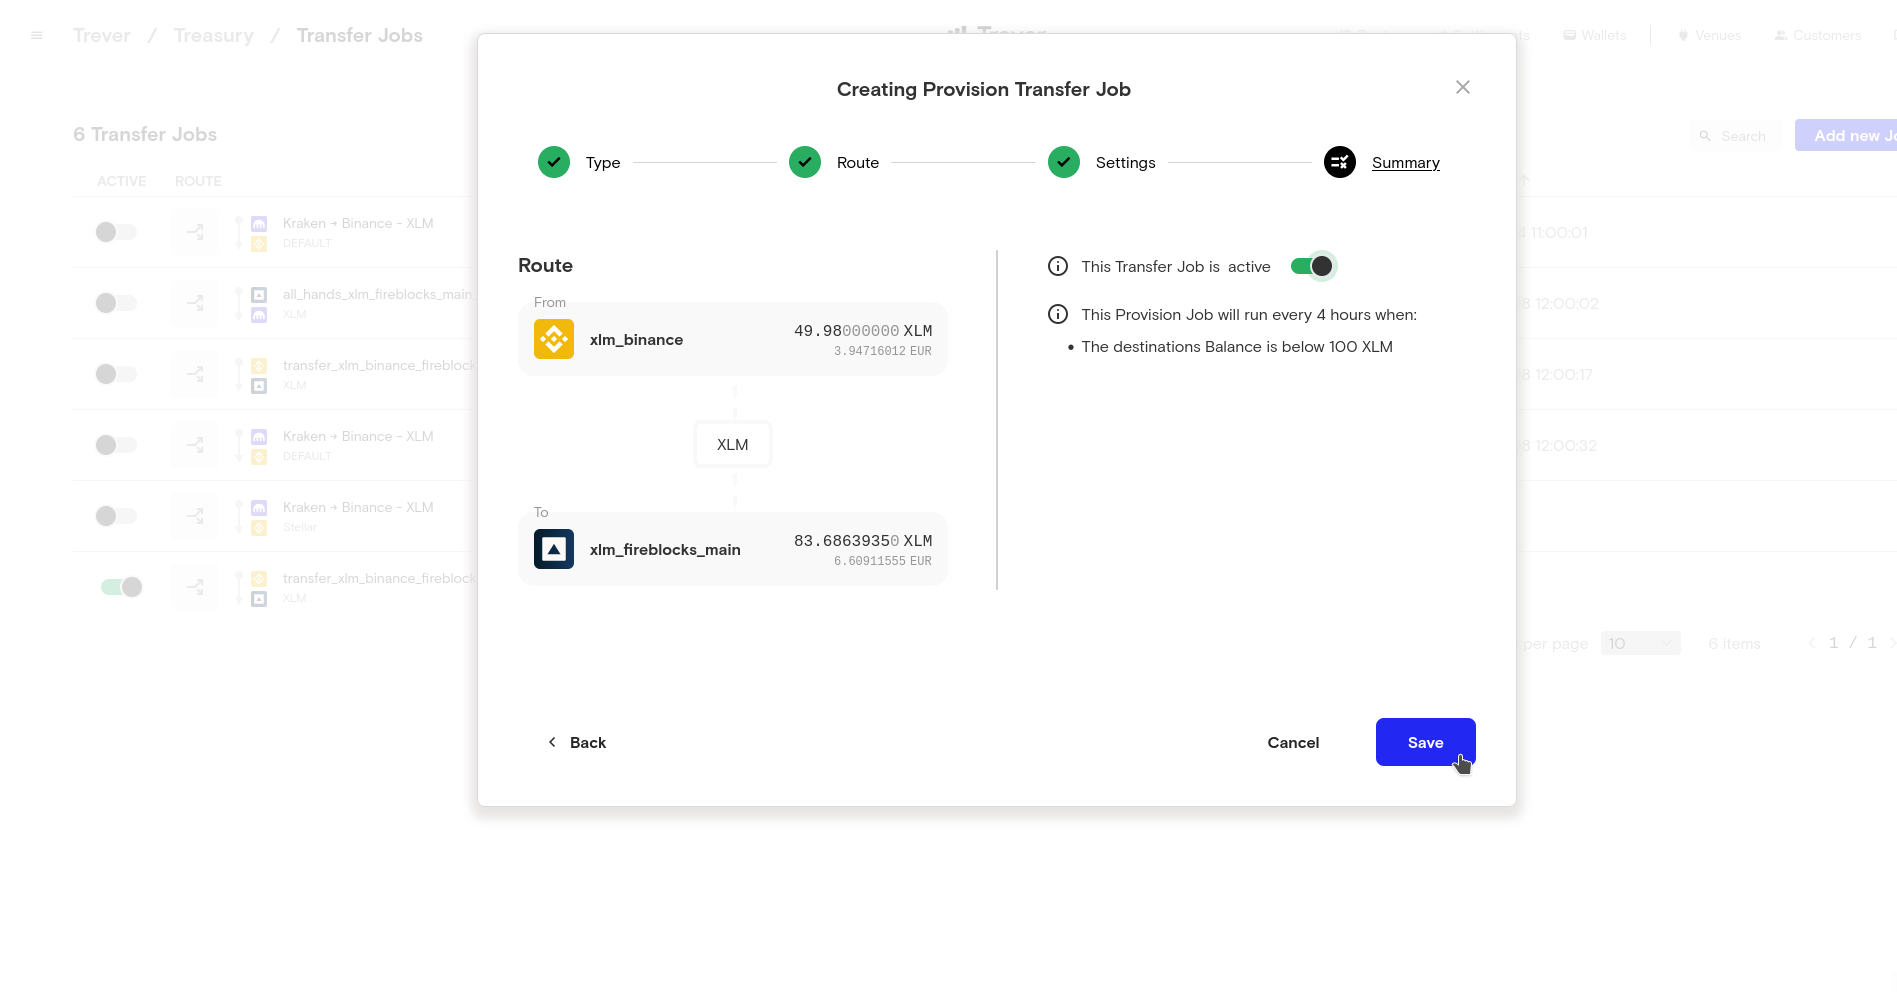1897x996 pixels.
Task: Click info icon beside Provision Job schedule
Action: (x=1057, y=314)
